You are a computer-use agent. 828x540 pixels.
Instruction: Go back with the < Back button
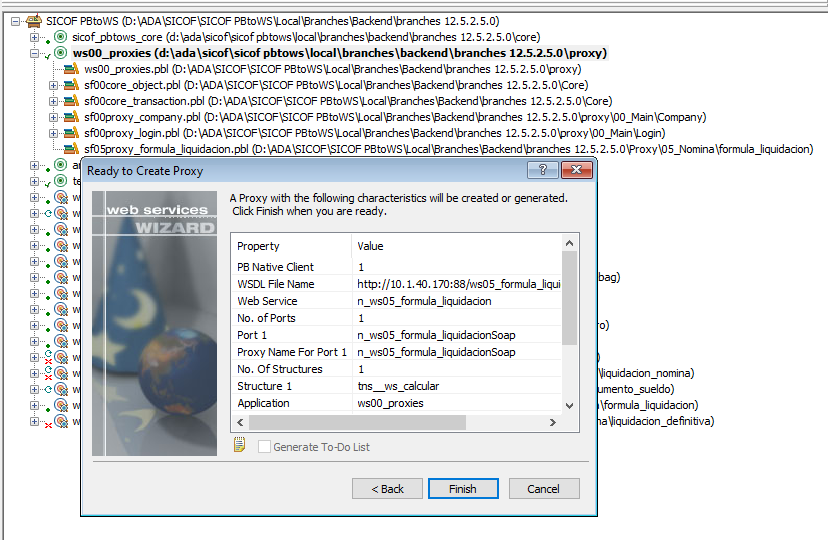pyautogui.click(x=387, y=489)
